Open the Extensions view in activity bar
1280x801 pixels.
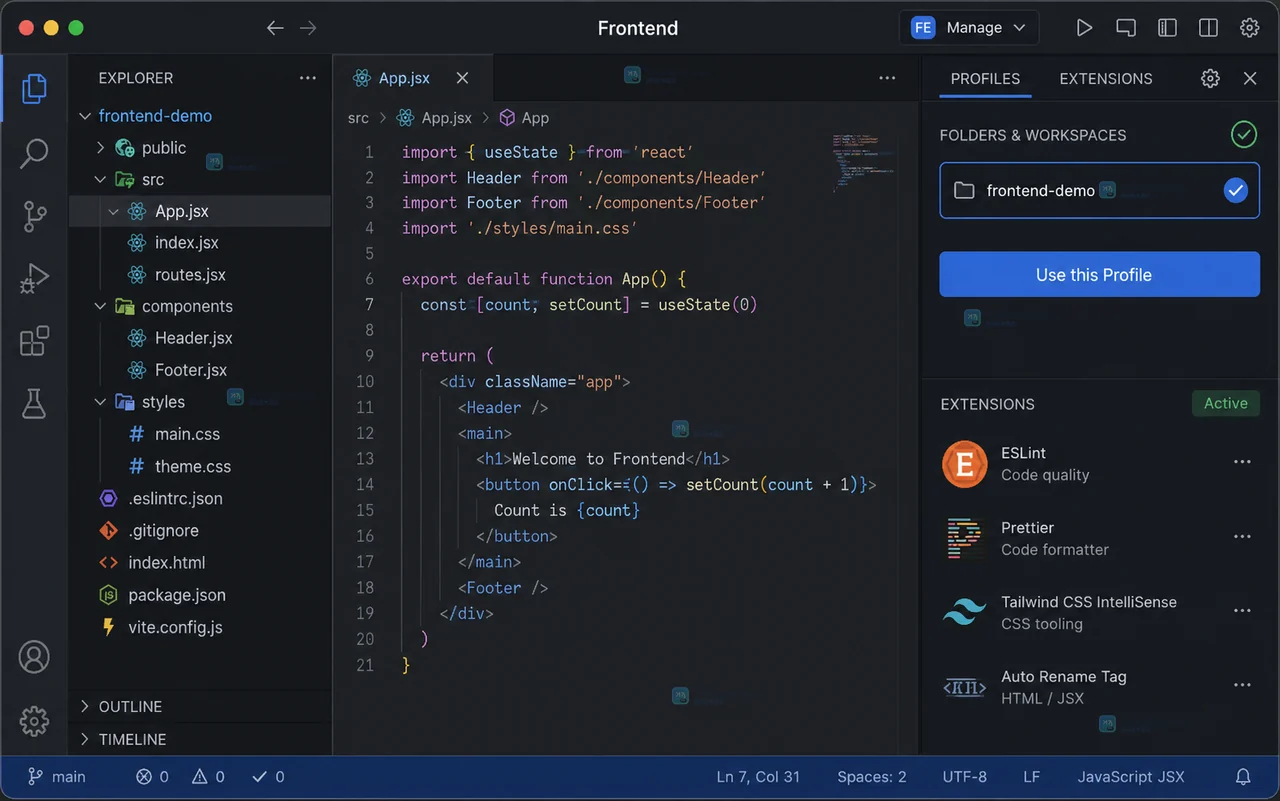point(34,341)
